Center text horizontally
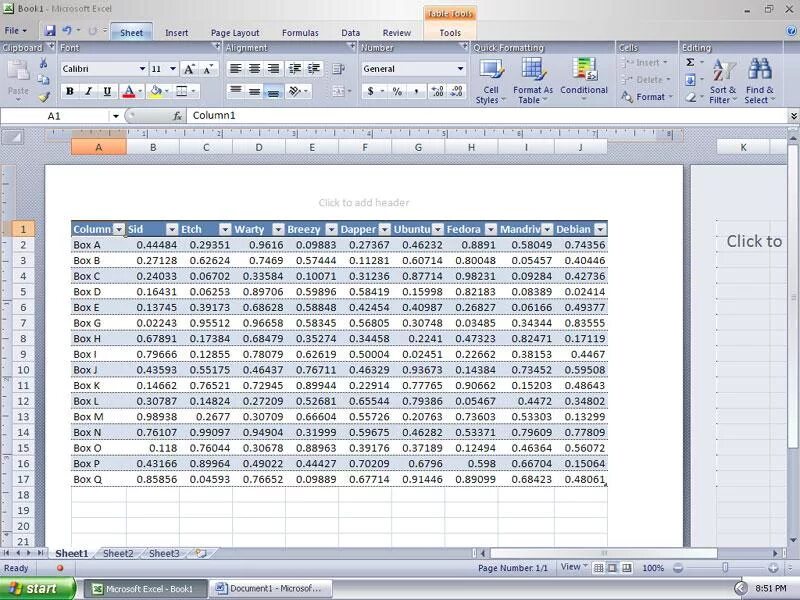 (254, 68)
